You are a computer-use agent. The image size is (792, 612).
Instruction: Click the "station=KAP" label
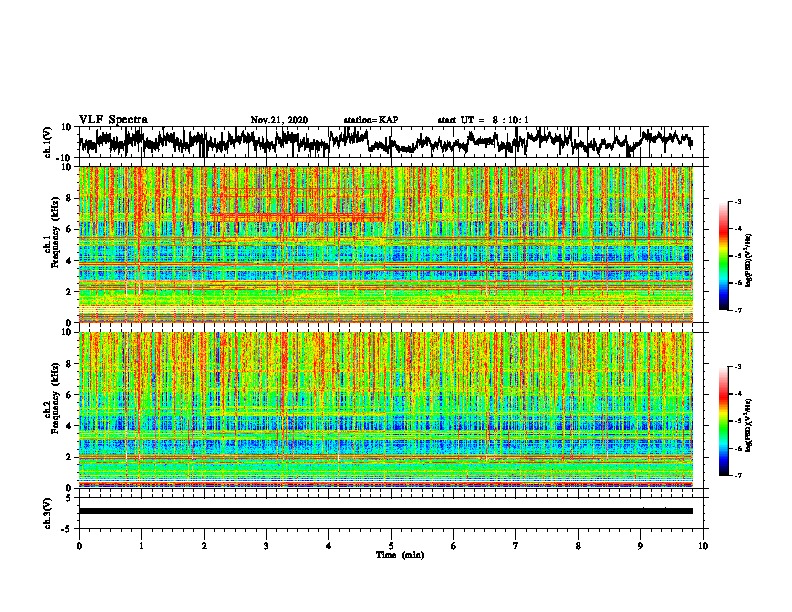click(x=371, y=120)
